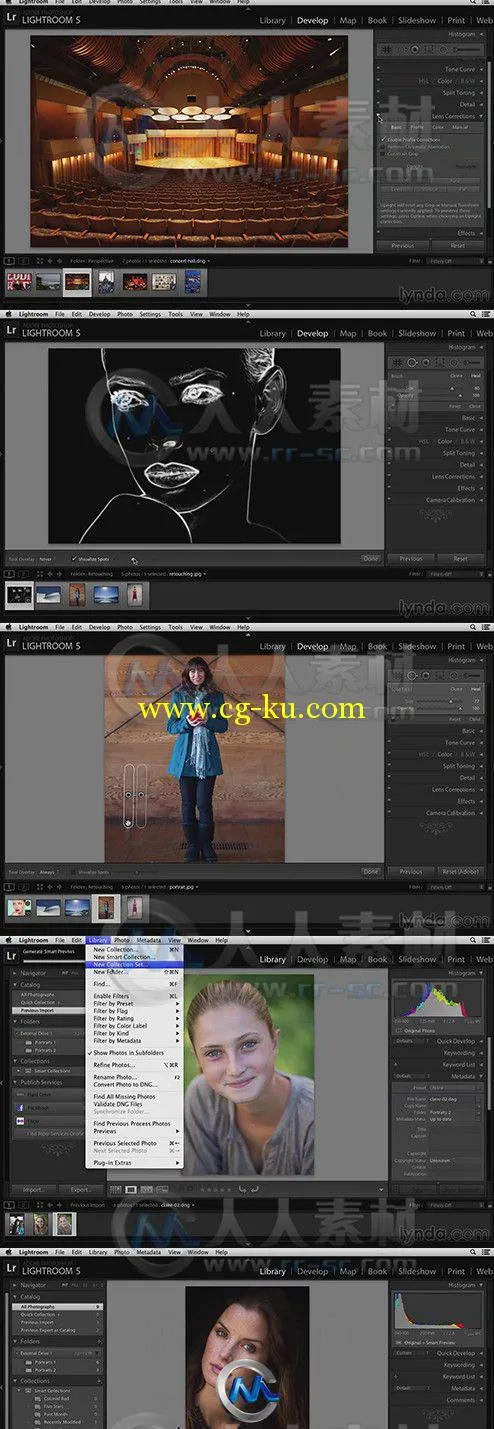Screen dimensions: 494x1429
Task: Click Reset button in the concert hall window
Action: pos(457,245)
